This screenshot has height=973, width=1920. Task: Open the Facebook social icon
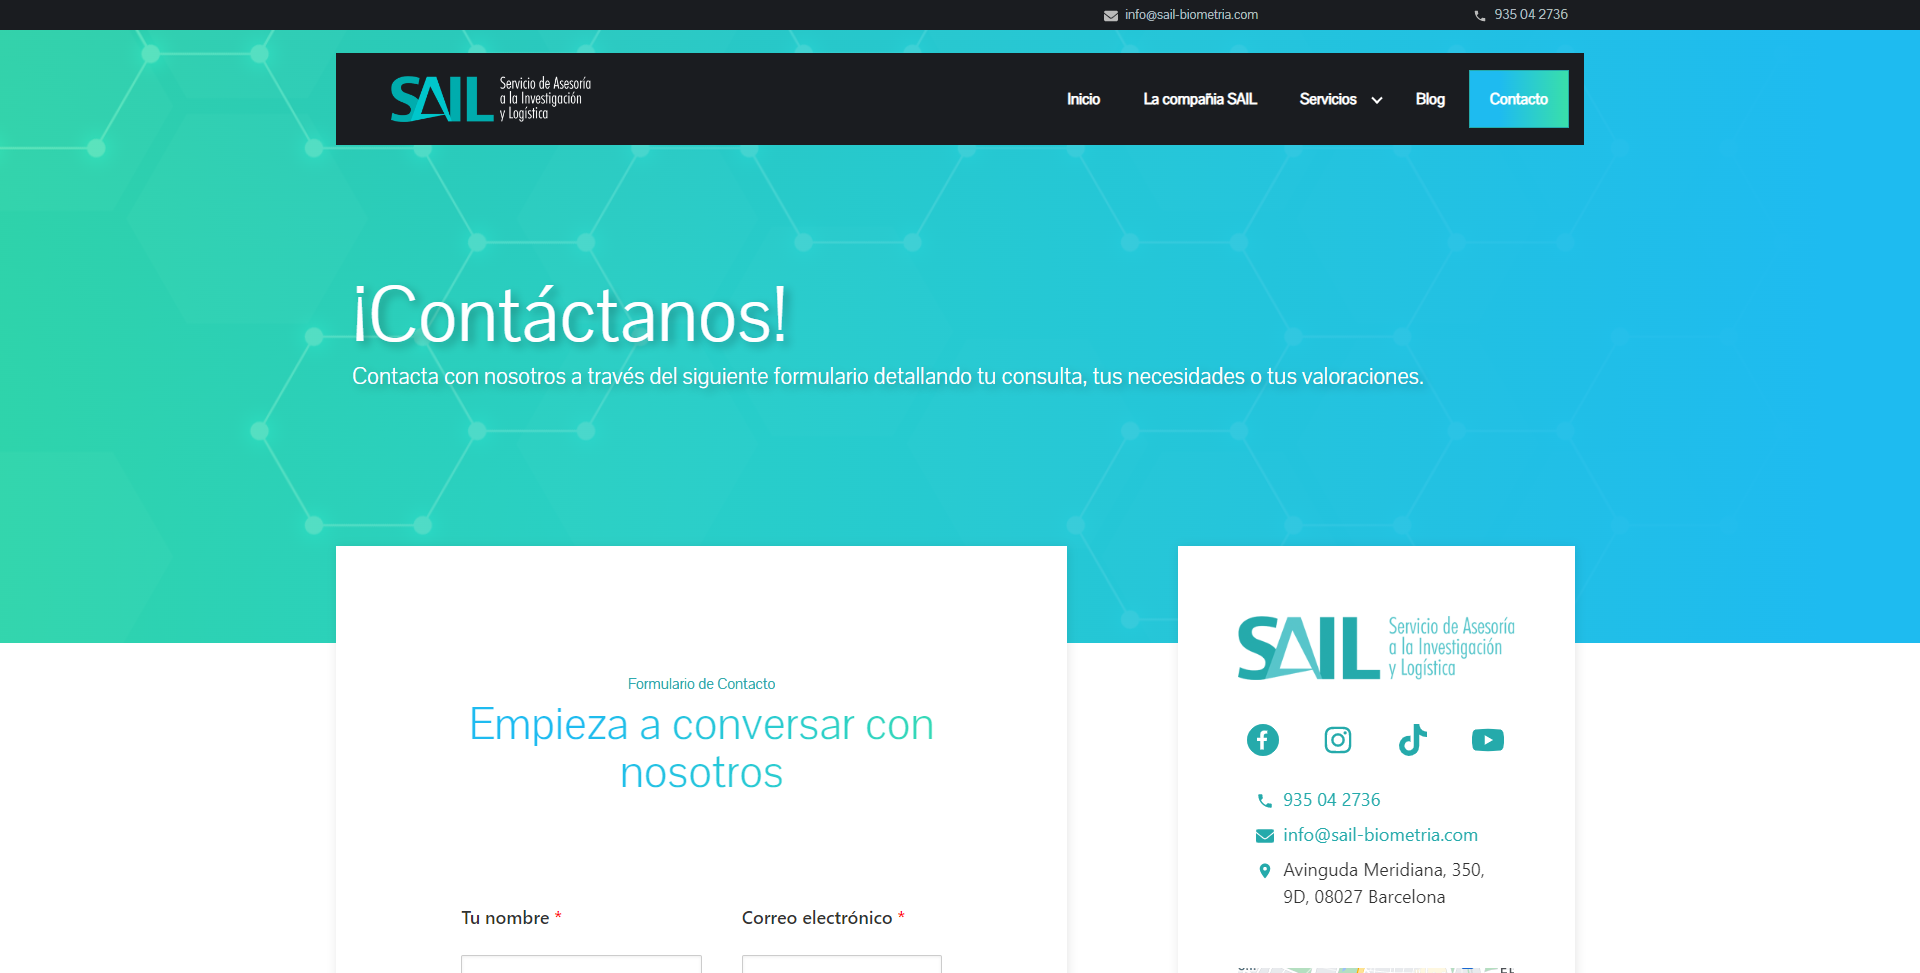tap(1262, 740)
